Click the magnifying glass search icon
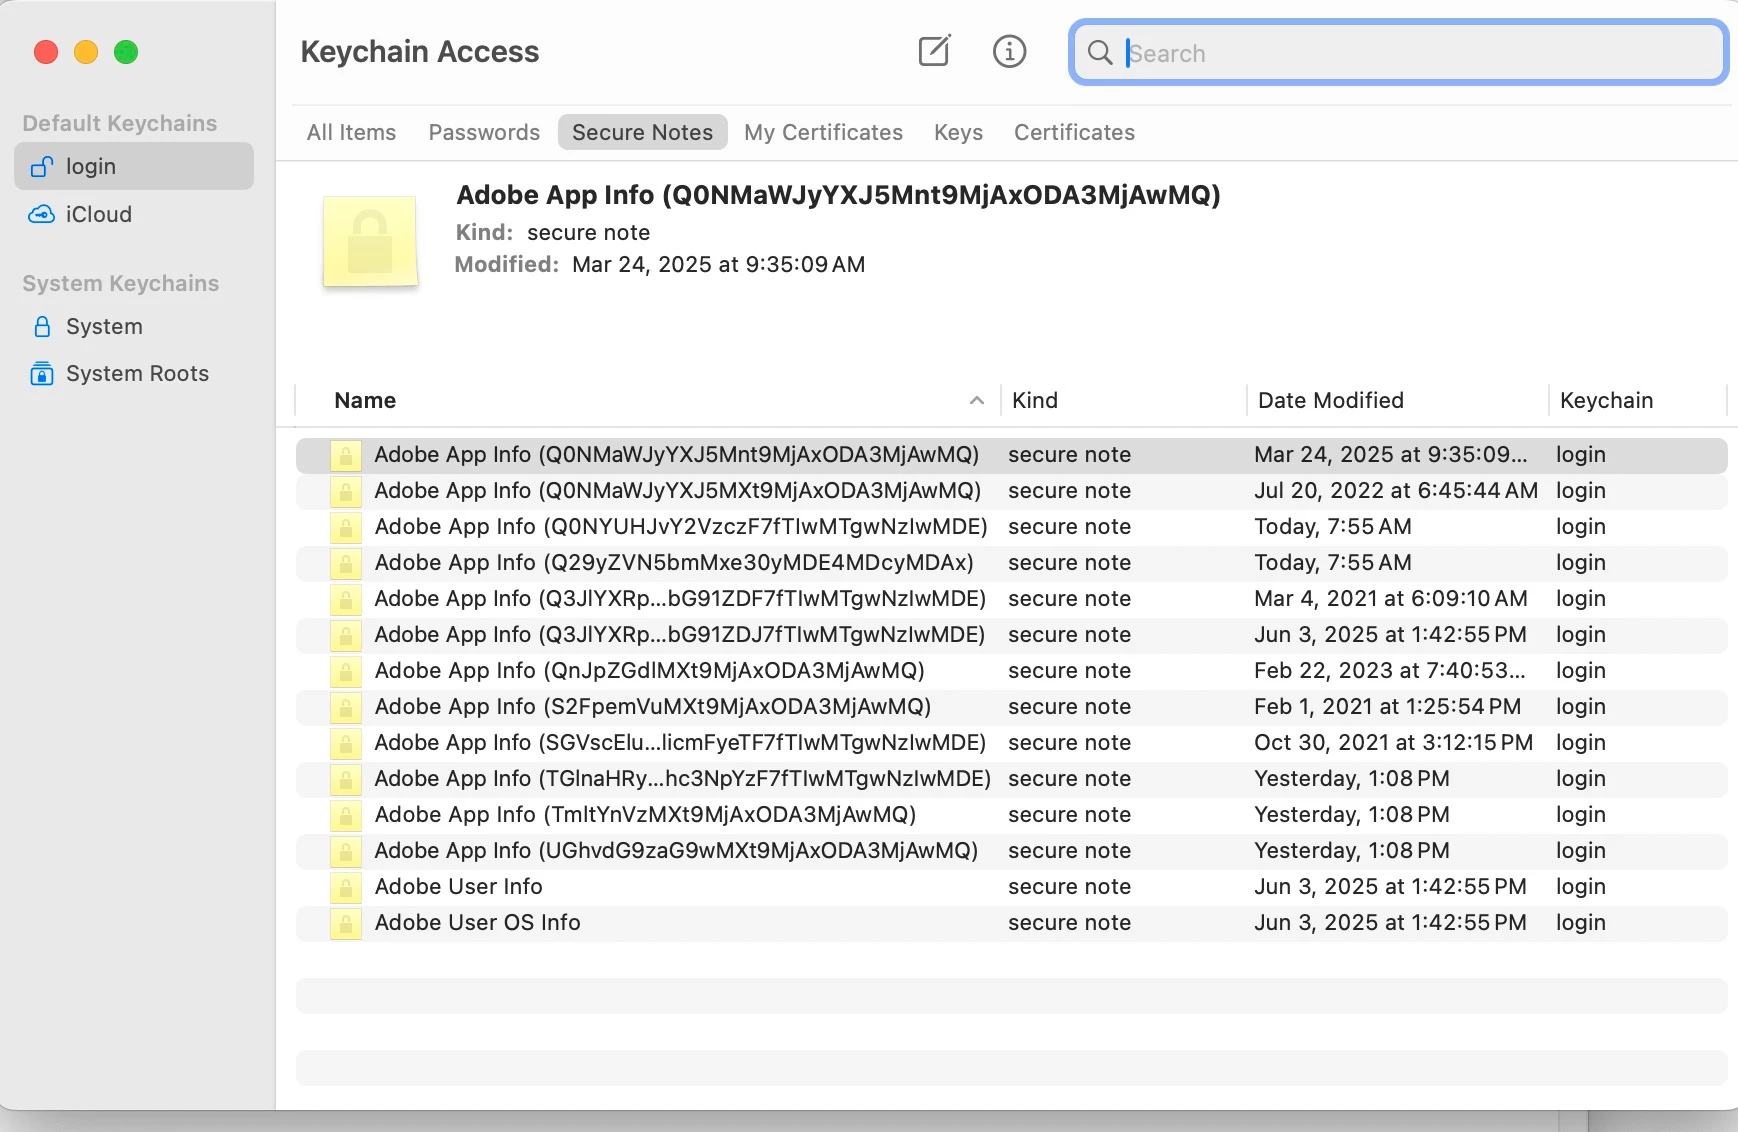 pyautogui.click(x=1099, y=53)
